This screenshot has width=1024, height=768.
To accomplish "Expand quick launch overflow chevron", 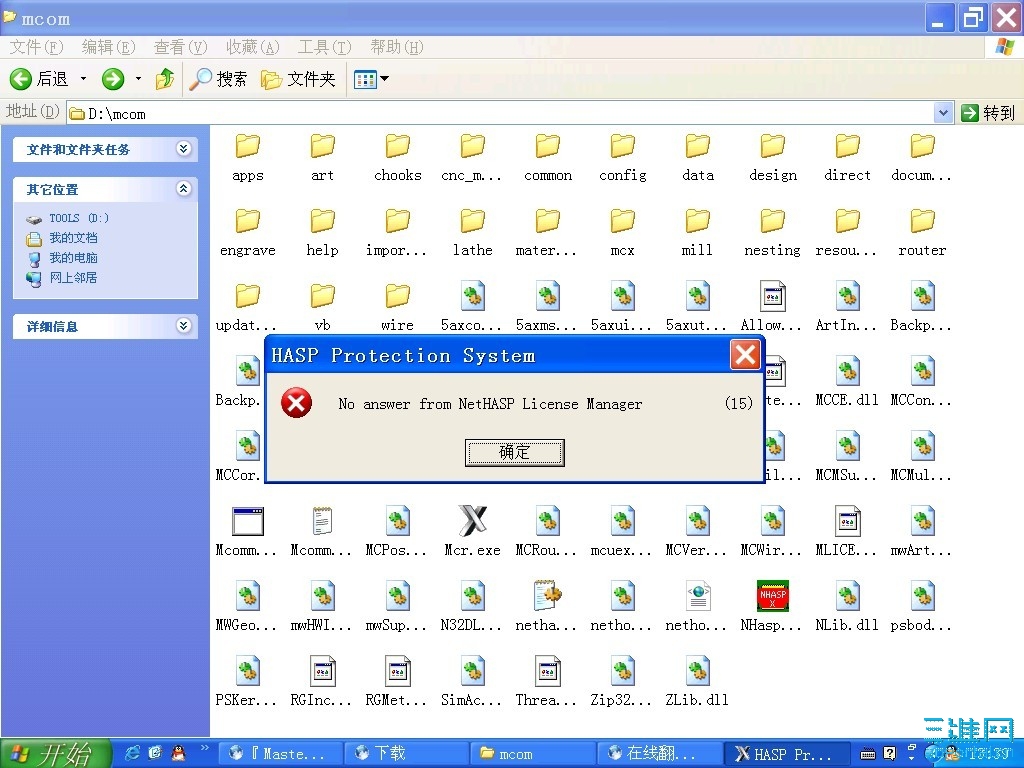I will [204, 748].
